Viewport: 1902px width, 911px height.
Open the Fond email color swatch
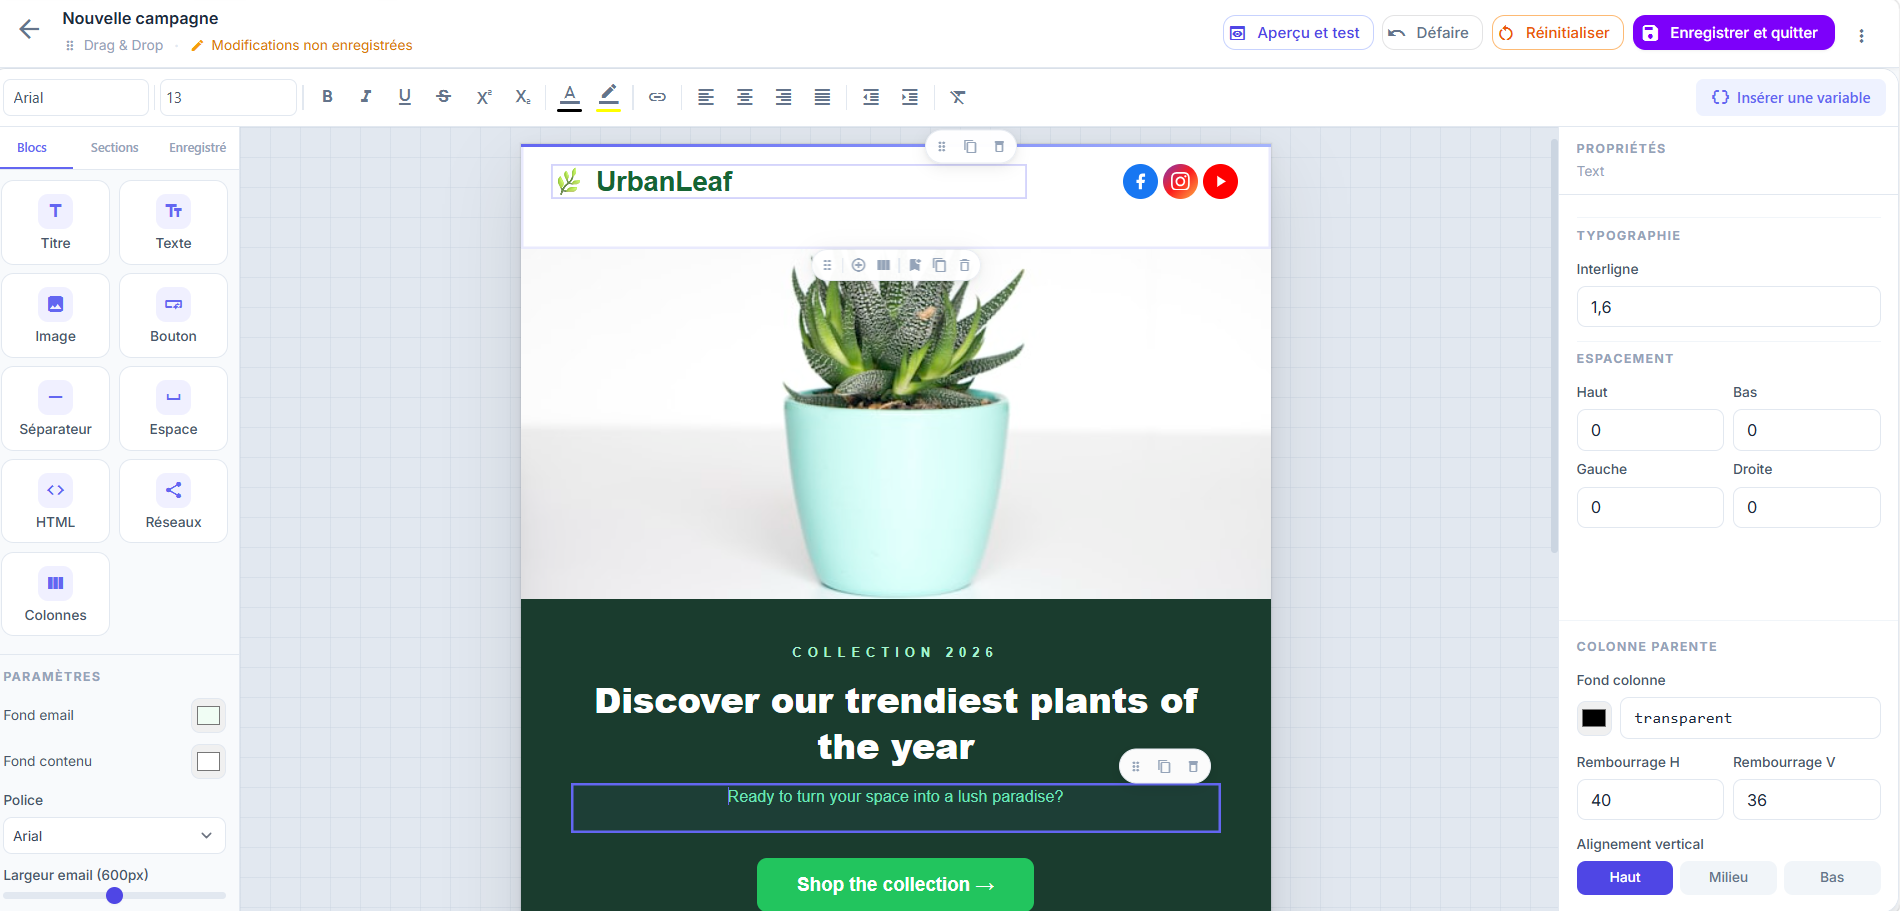click(208, 715)
